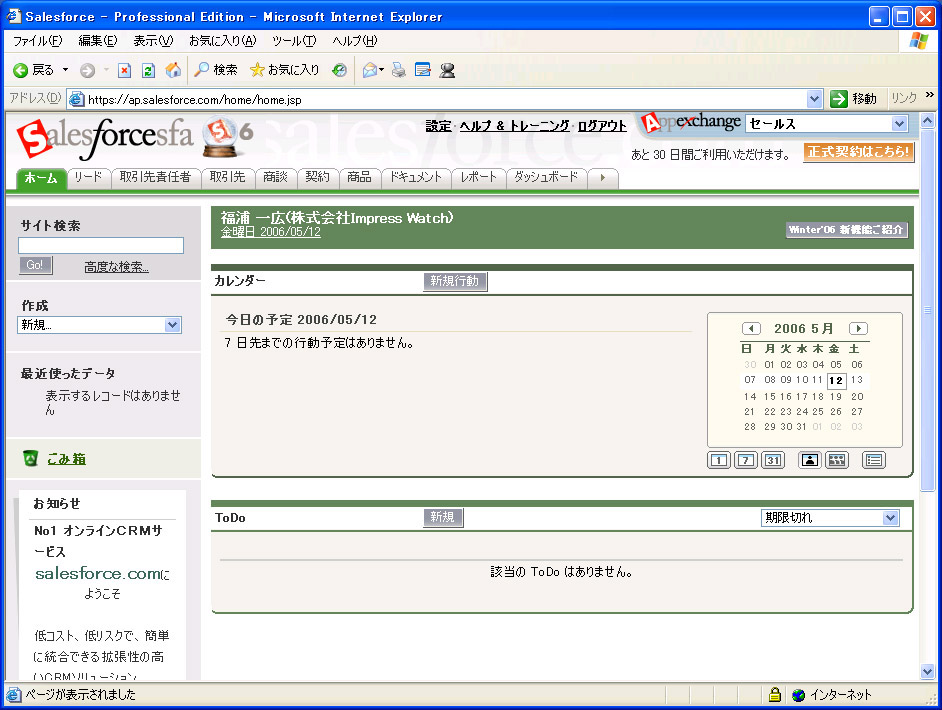
Task: Click the security lock status bar icon
Action: pyautogui.click(x=775, y=695)
